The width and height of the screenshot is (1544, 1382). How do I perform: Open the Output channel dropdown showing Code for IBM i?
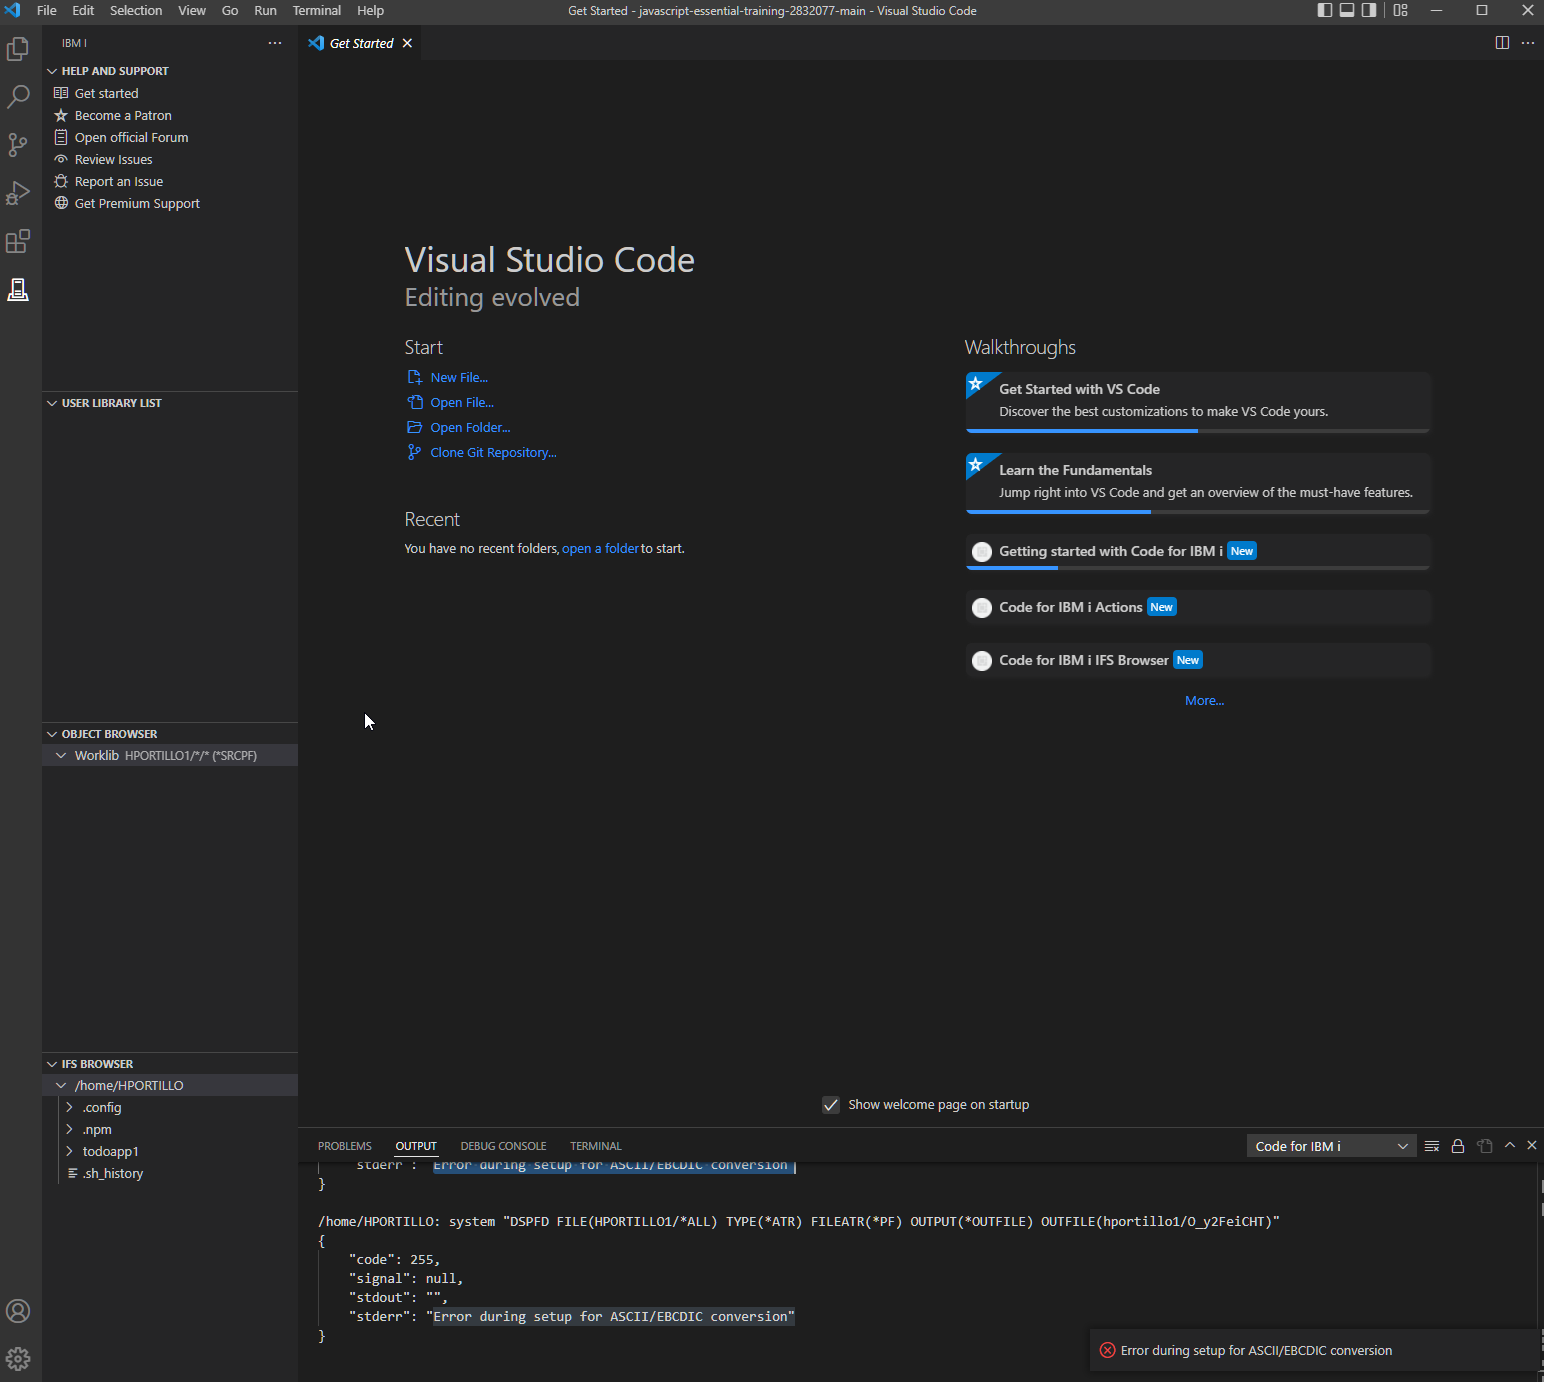(x=1330, y=1145)
